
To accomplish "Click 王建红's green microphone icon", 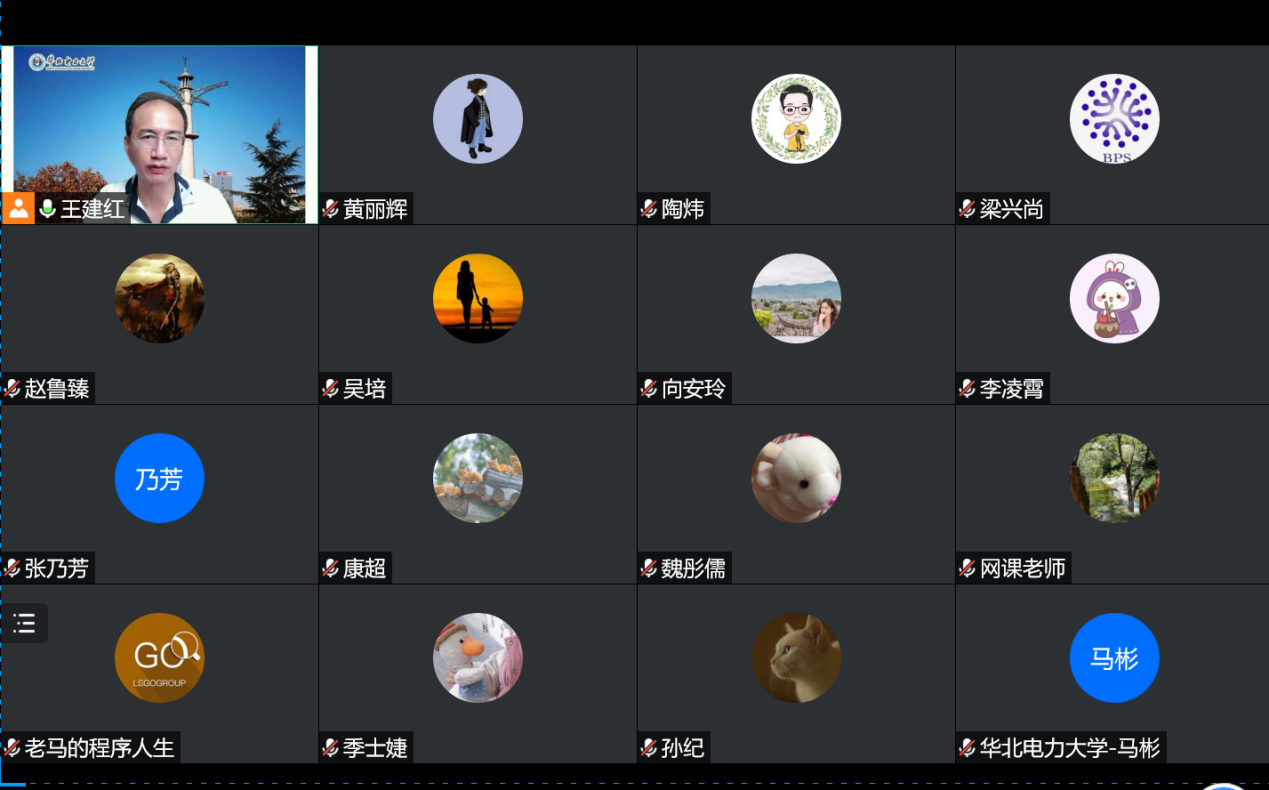I will (47, 209).
